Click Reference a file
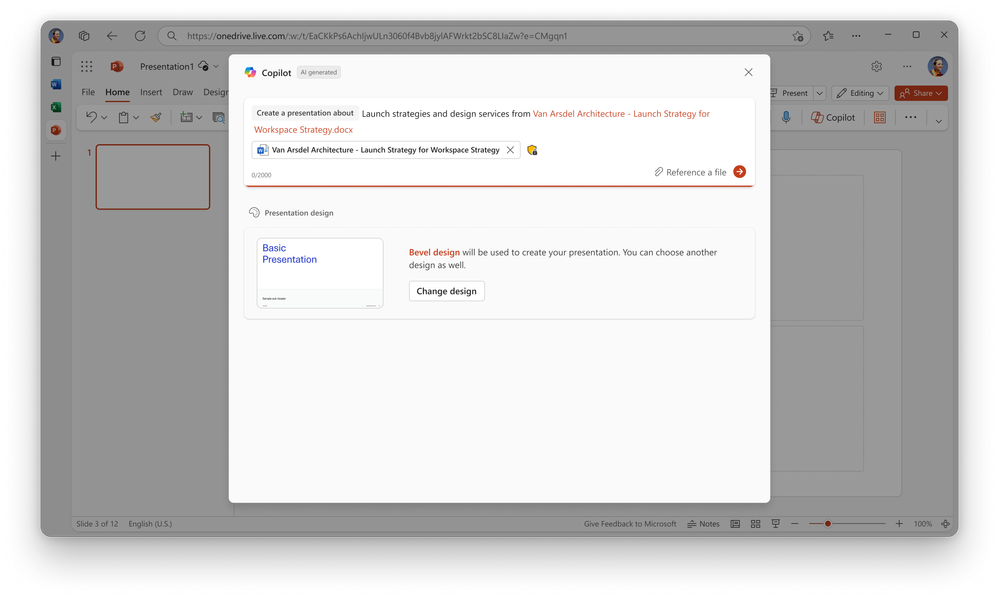Viewport: 999px width, 598px height. coord(690,172)
